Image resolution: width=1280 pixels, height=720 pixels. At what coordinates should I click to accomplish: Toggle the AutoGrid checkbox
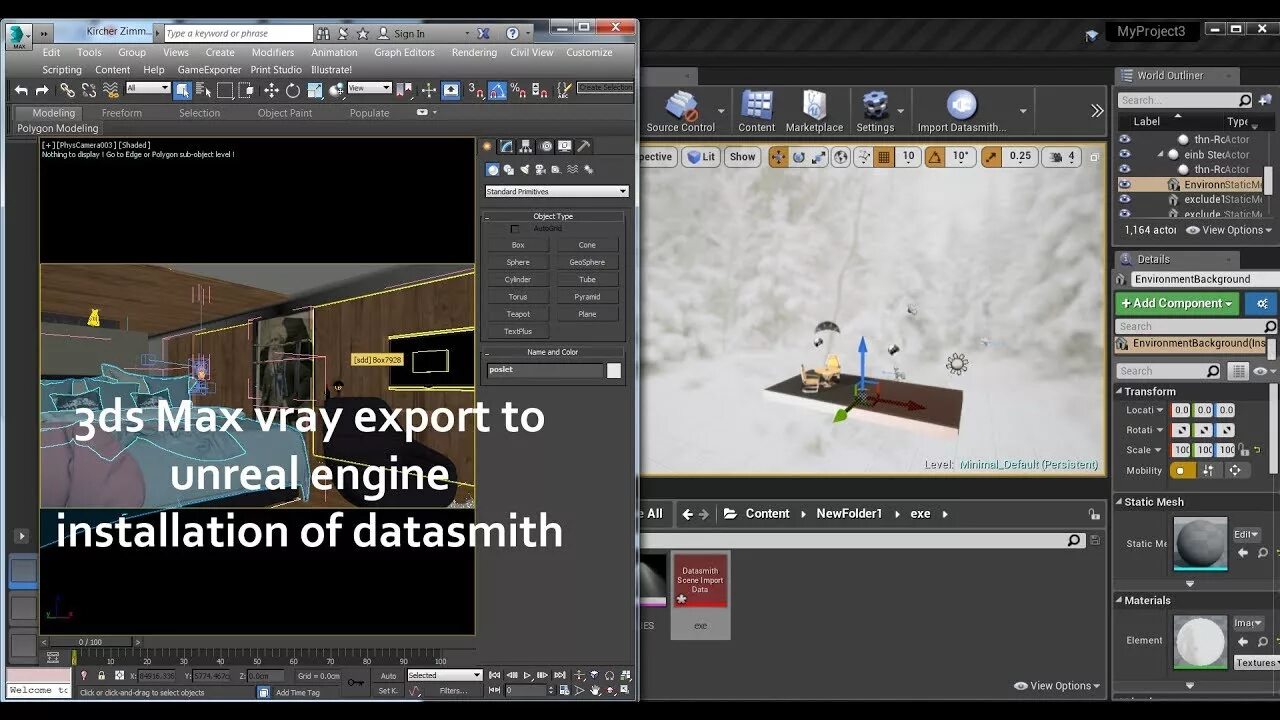515,229
